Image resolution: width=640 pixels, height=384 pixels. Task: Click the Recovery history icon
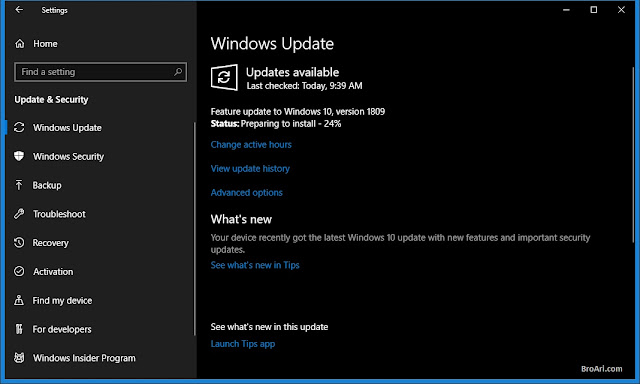(x=19, y=242)
